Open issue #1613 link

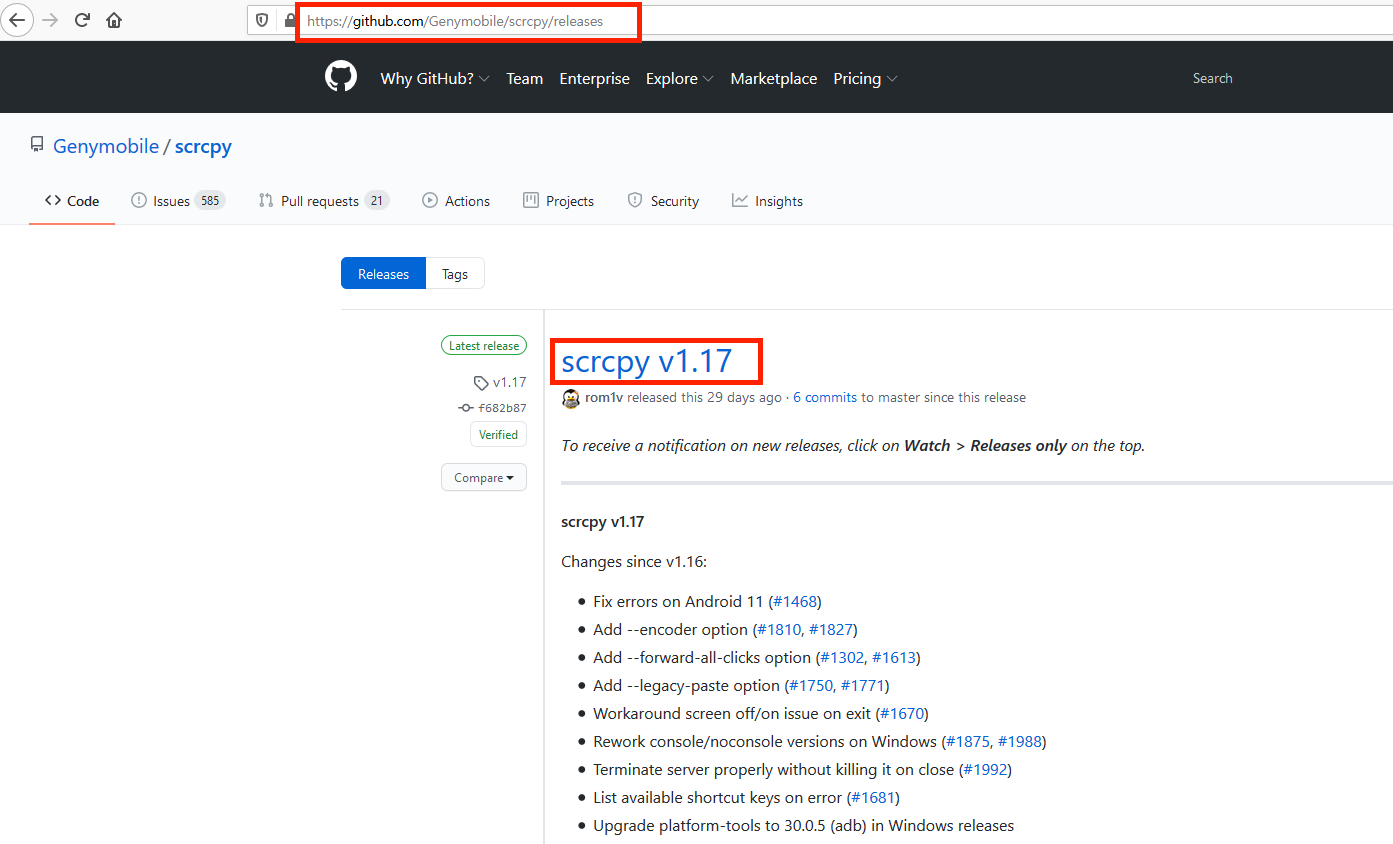(x=894, y=658)
